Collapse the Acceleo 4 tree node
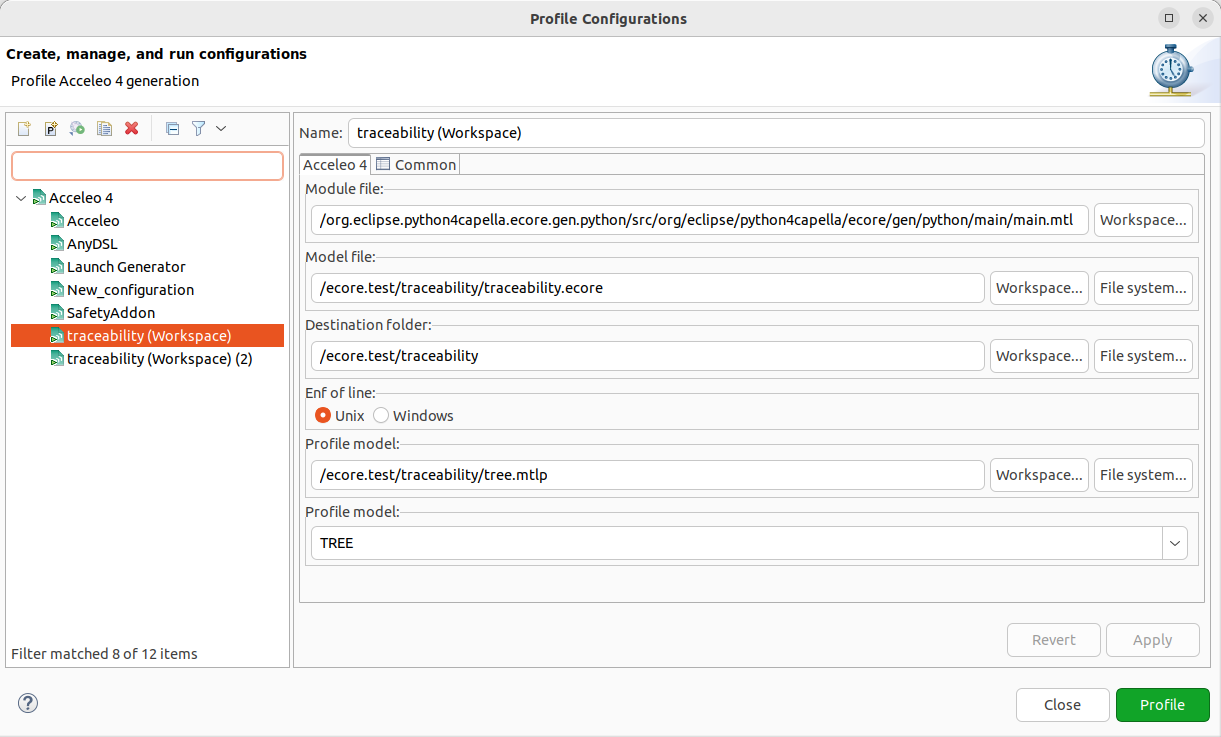The height and width of the screenshot is (737, 1221). coord(21,197)
